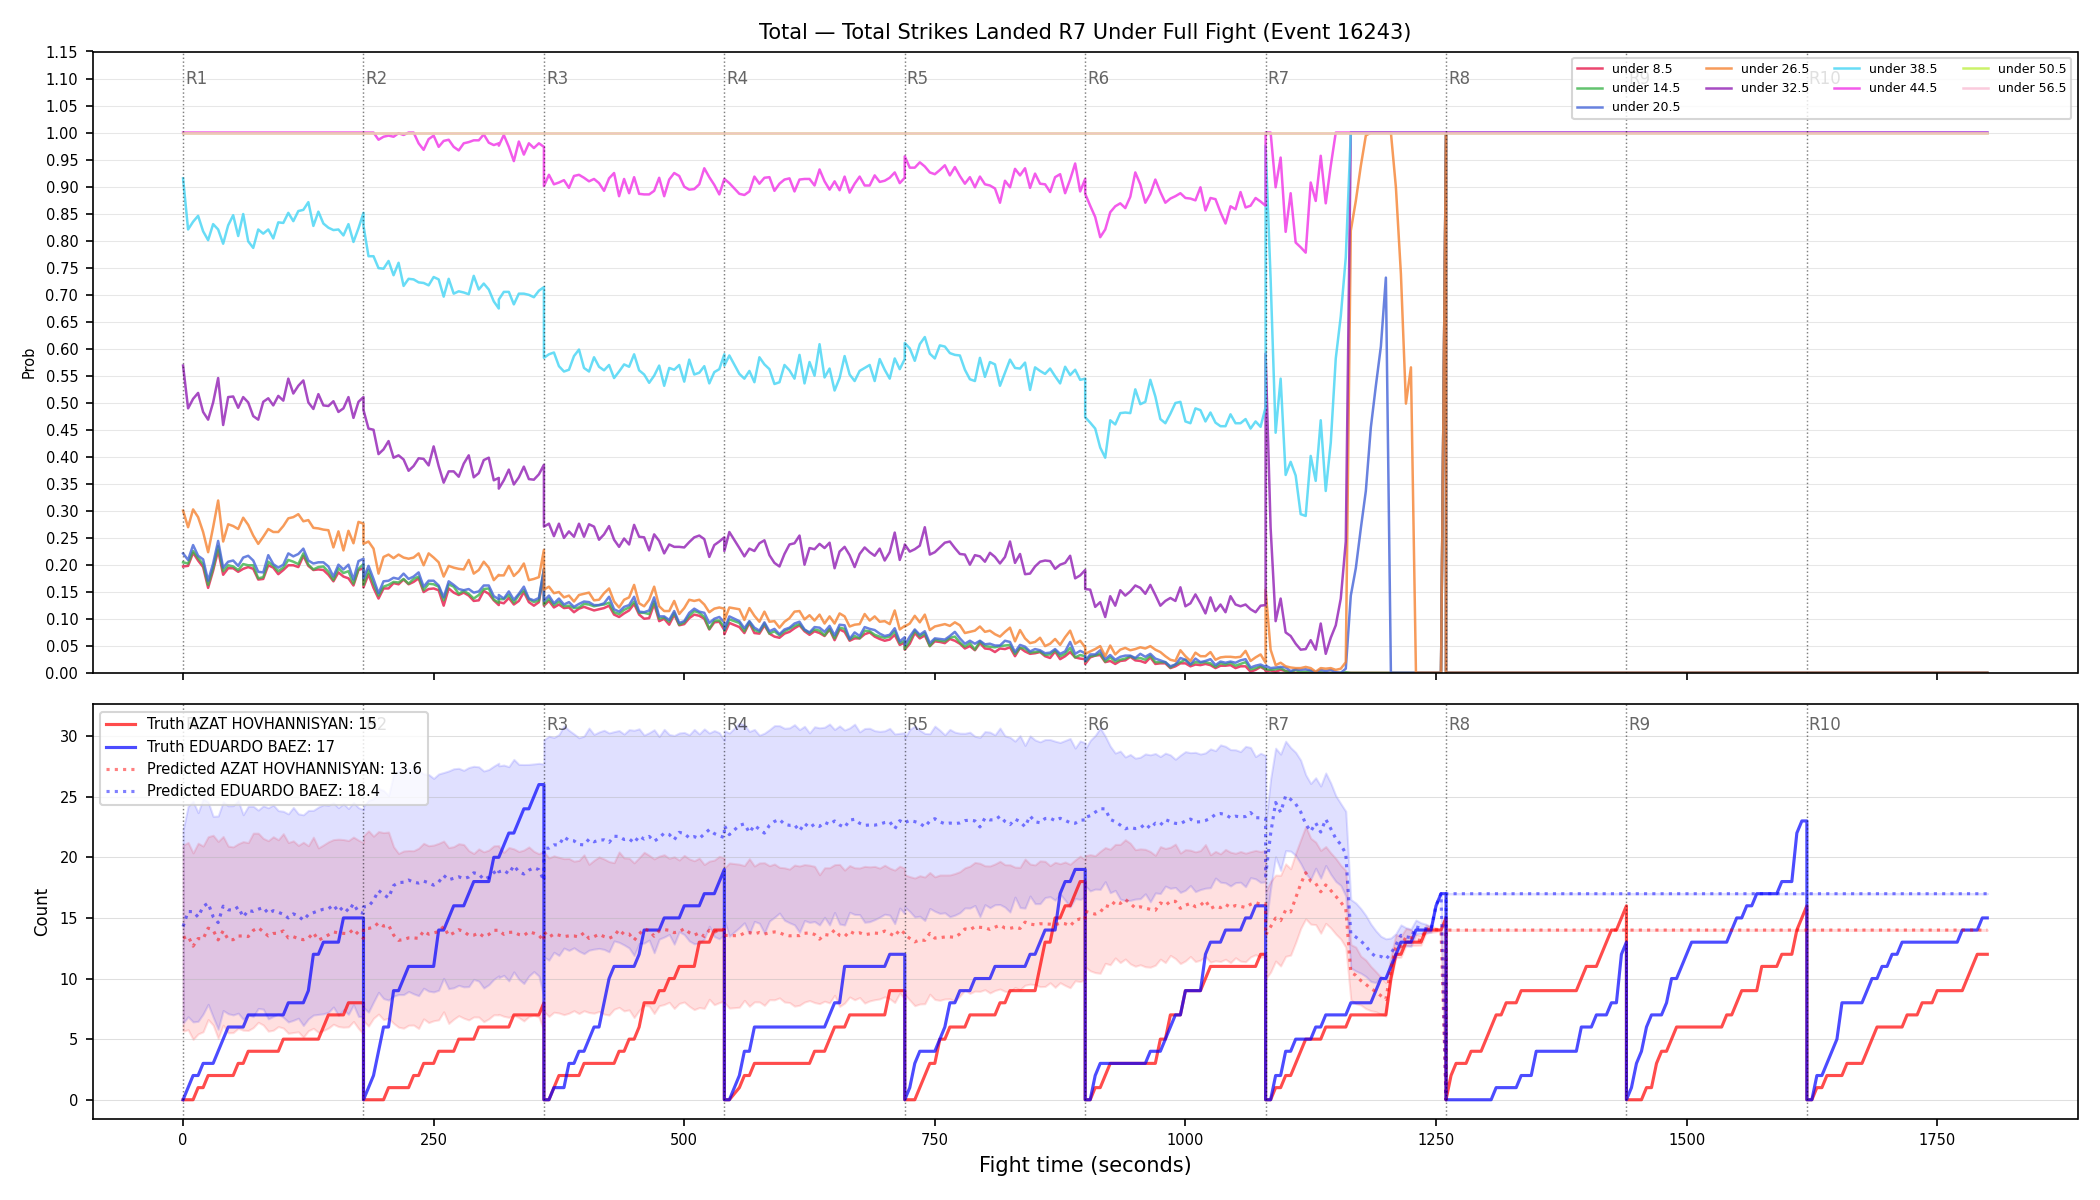Click the 0.25 tick on the Prob axis
The height and width of the screenshot is (1200, 2100).
pyautogui.click(x=62, y=538)
